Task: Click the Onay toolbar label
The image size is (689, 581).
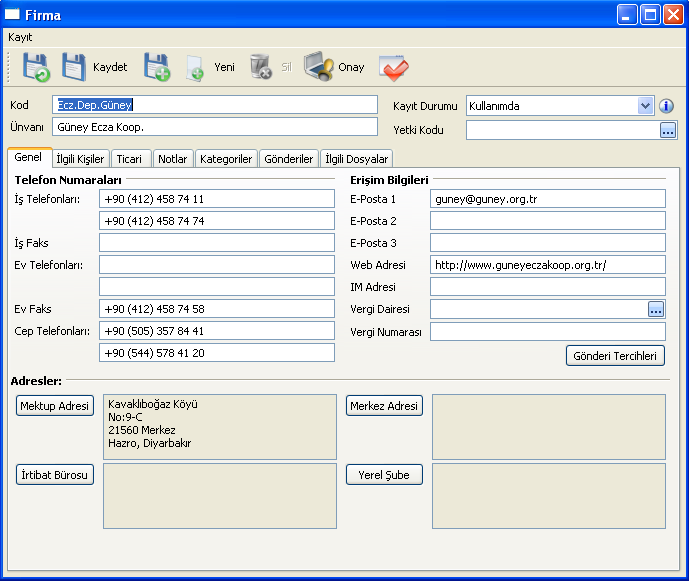Action: click(x=352, y=67)
